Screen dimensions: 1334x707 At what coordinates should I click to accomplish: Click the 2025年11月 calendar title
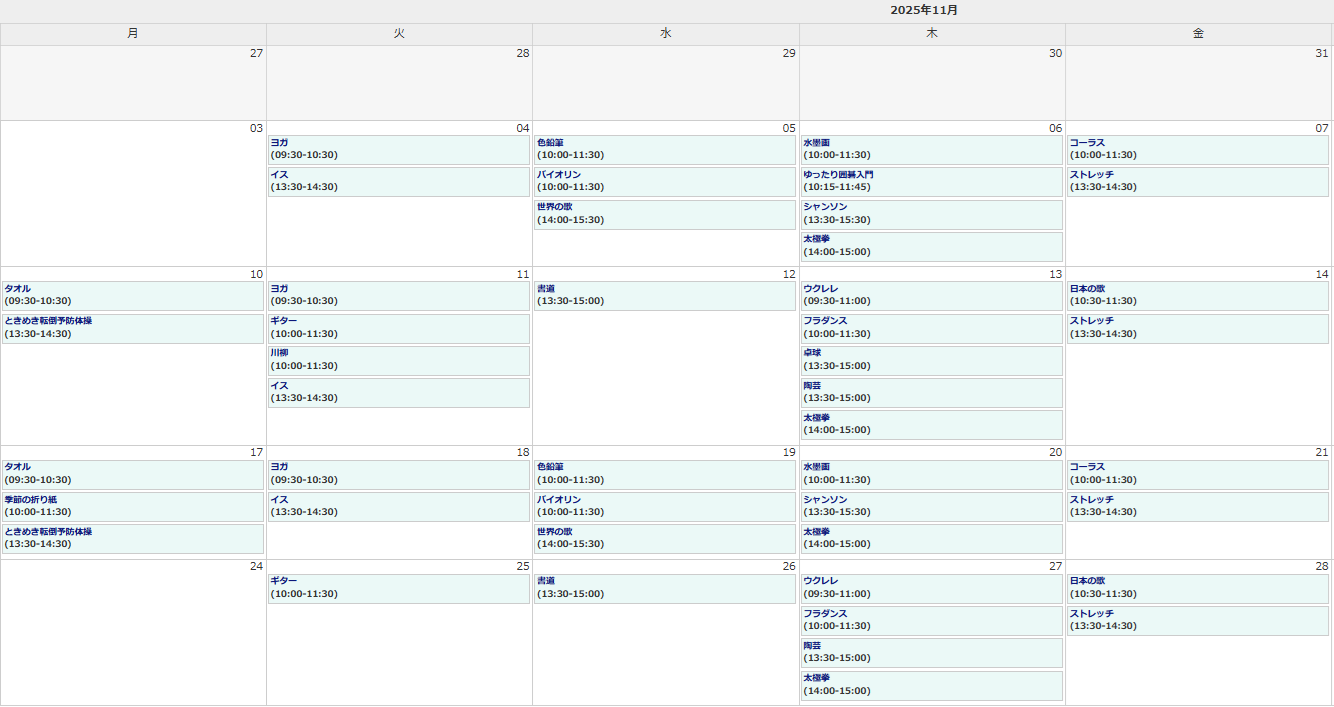pos(924,10)
